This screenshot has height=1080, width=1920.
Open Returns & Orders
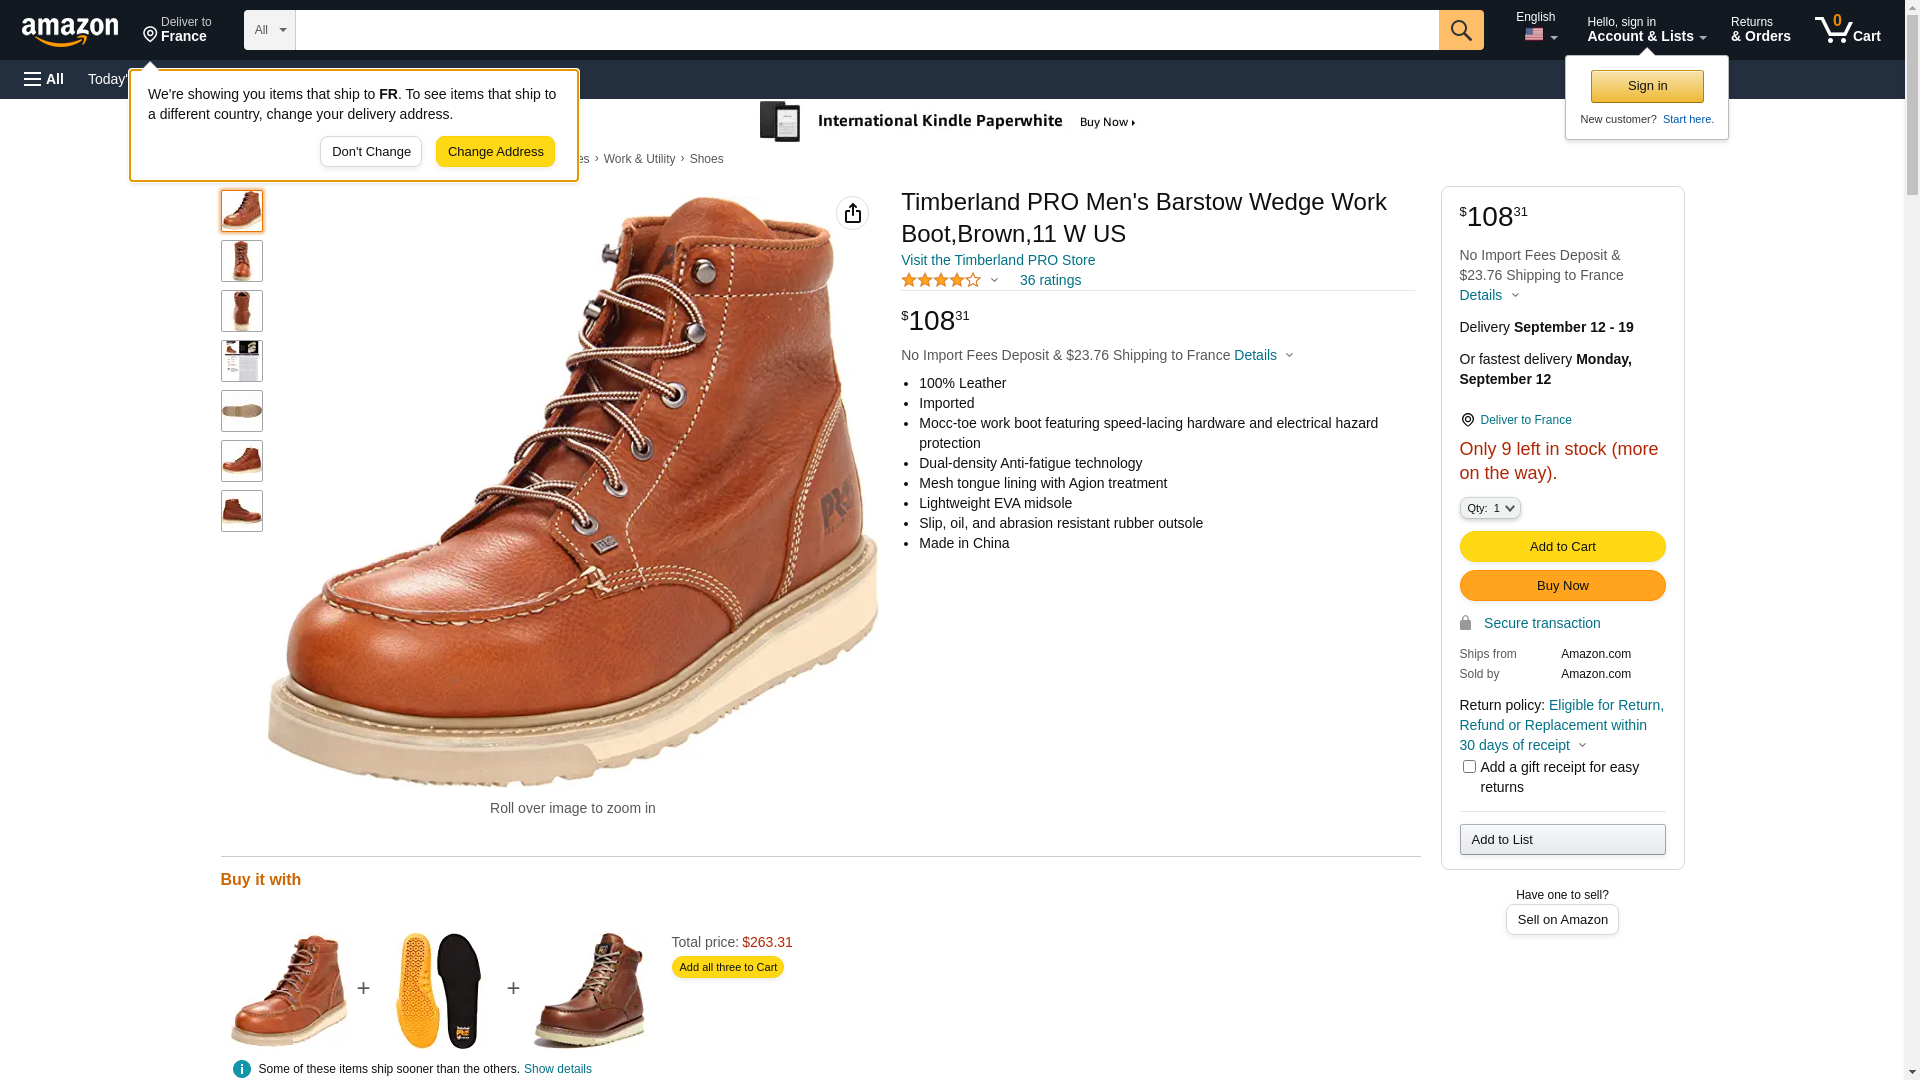pos(1761,30)
